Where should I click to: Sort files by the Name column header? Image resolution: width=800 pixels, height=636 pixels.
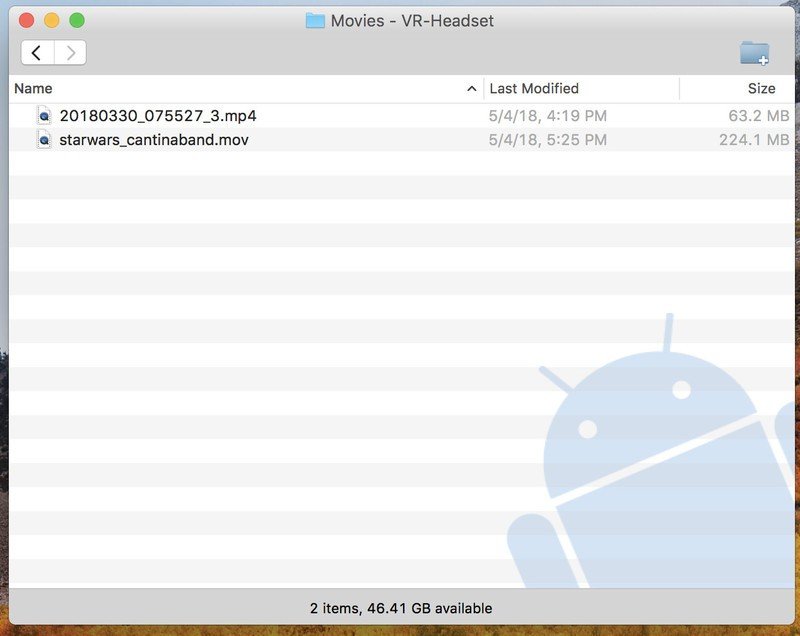coord(33,88)
